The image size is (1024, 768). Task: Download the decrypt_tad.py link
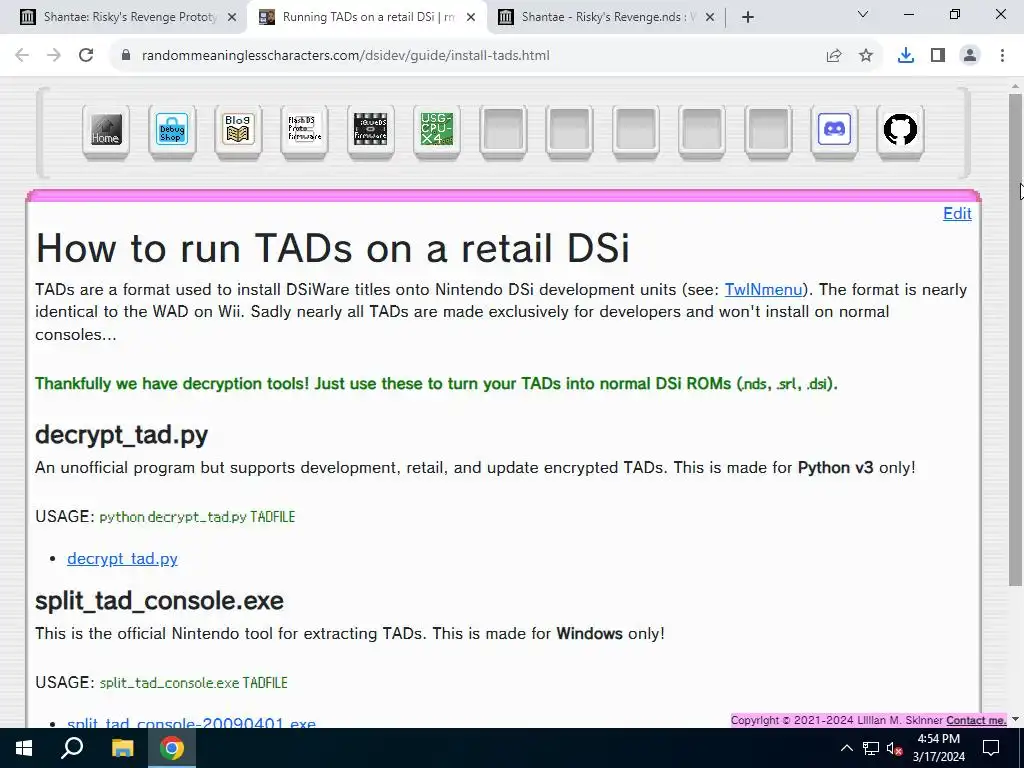click(122, 558)
